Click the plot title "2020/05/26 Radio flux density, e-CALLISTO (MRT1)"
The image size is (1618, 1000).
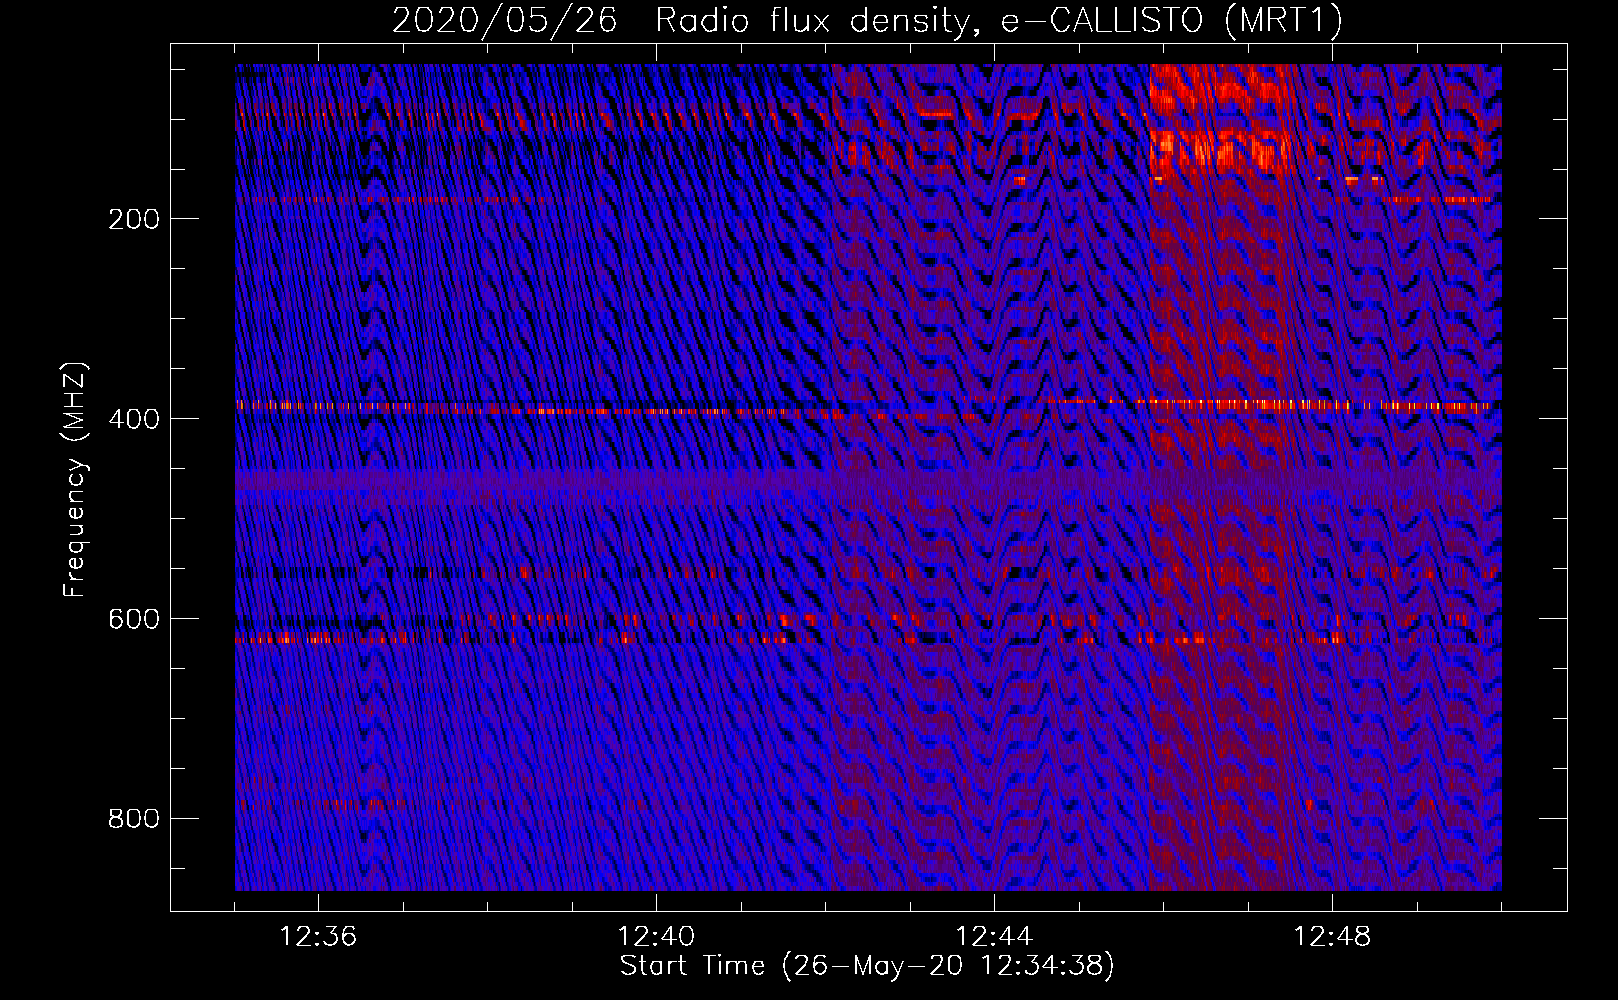coord(867,21)
